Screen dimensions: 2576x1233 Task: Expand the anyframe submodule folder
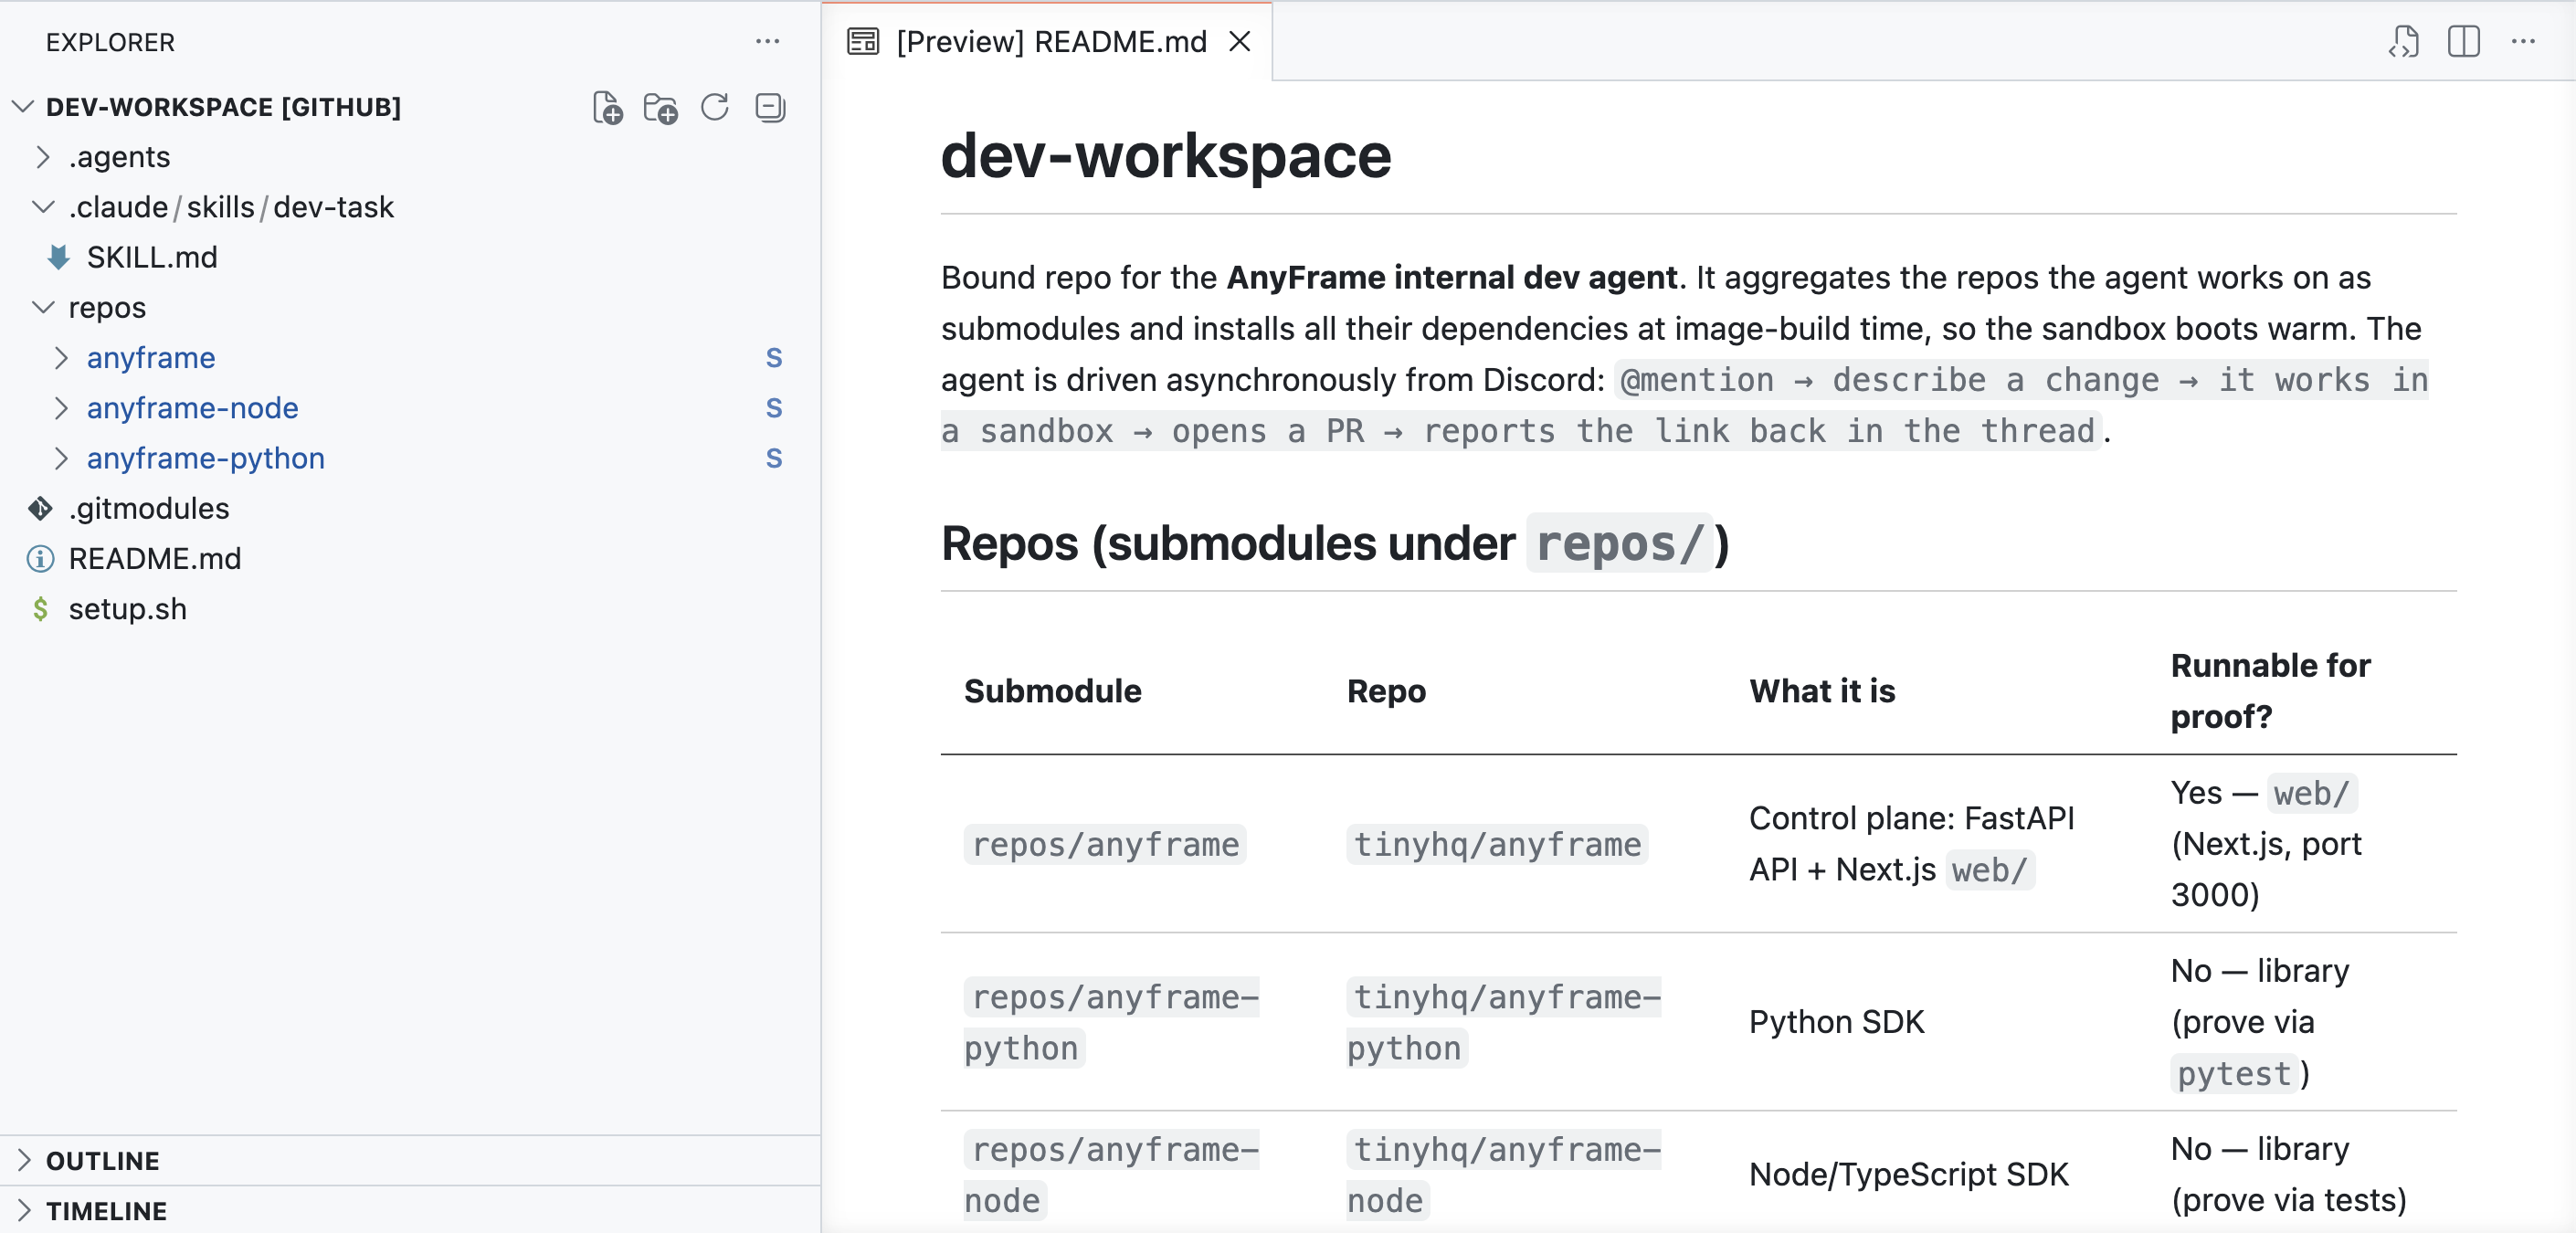[61, 358]
